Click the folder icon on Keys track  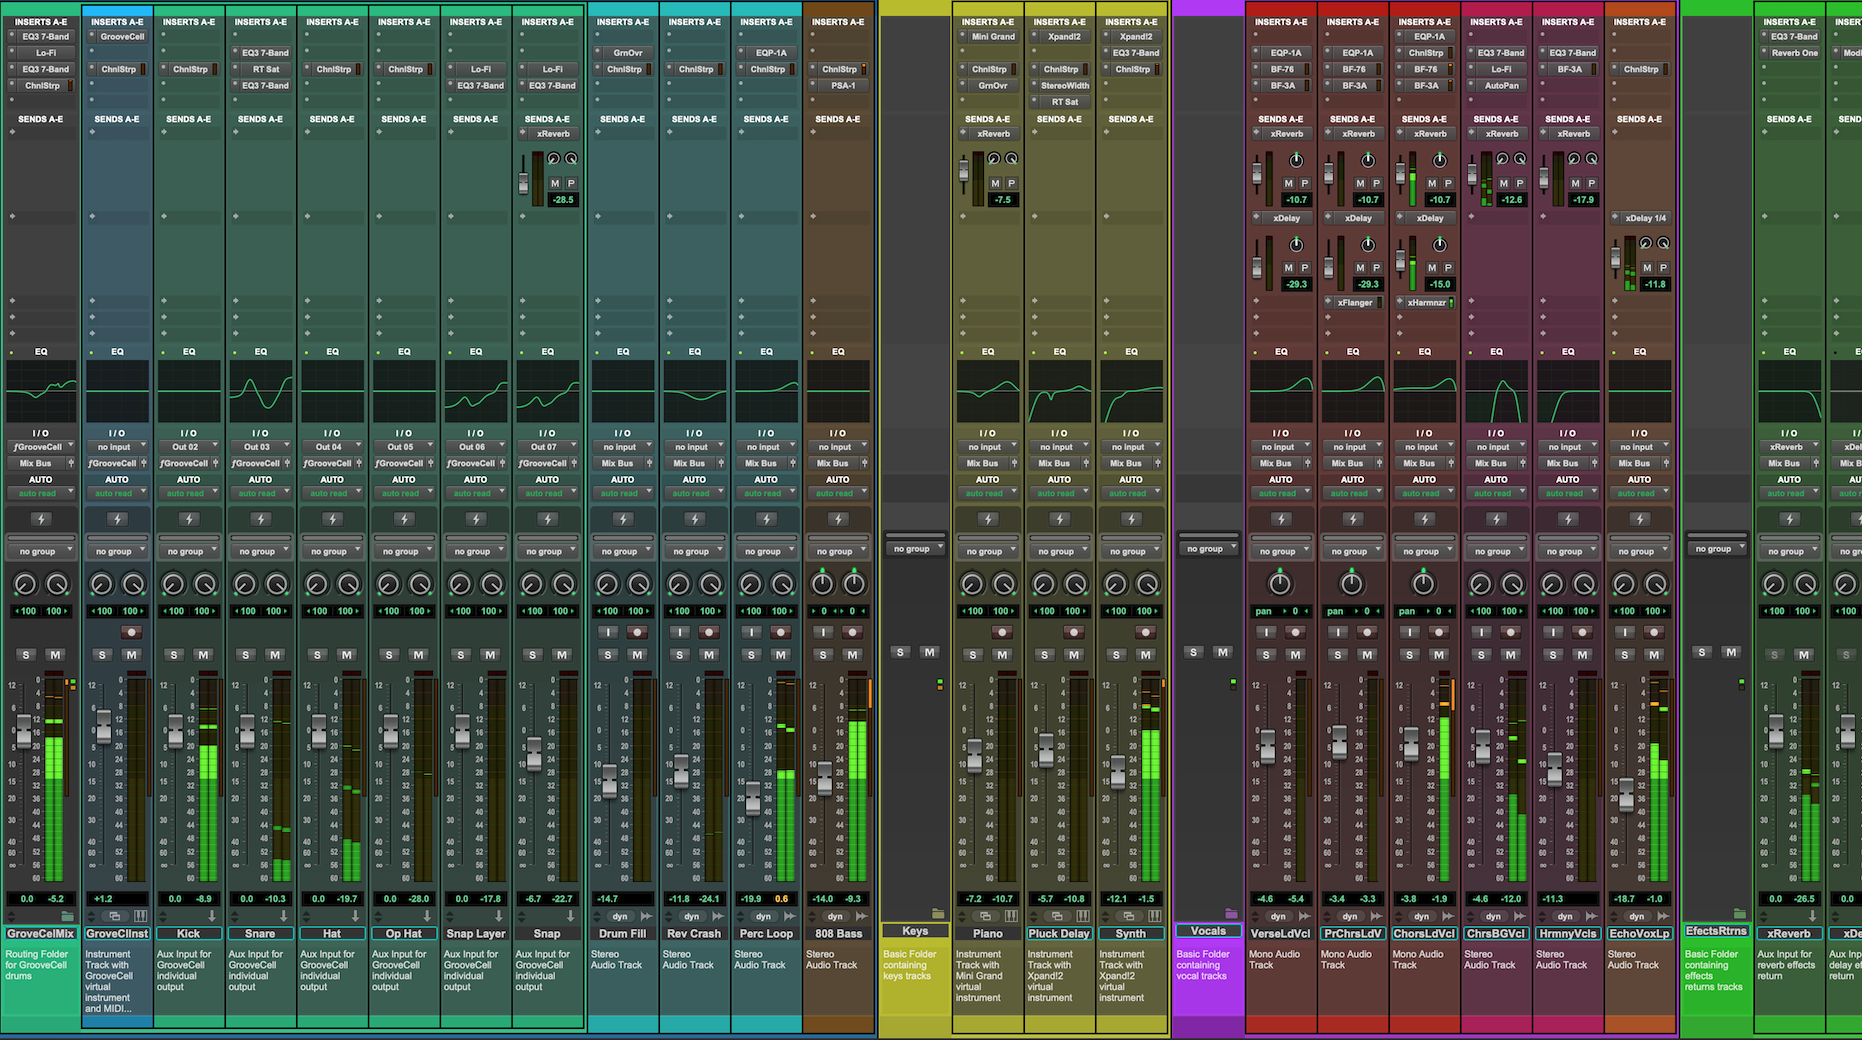(937, 913)
